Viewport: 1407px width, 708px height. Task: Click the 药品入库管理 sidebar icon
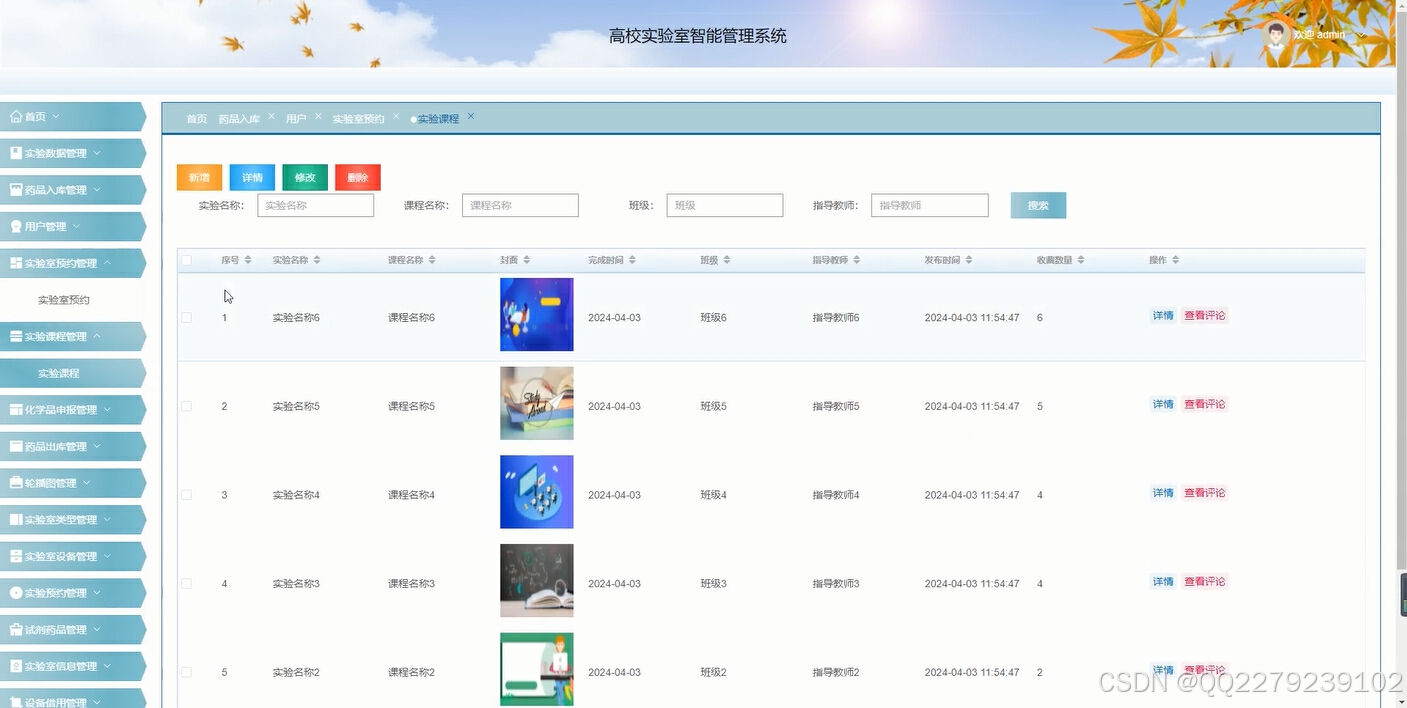click(15, 189)
